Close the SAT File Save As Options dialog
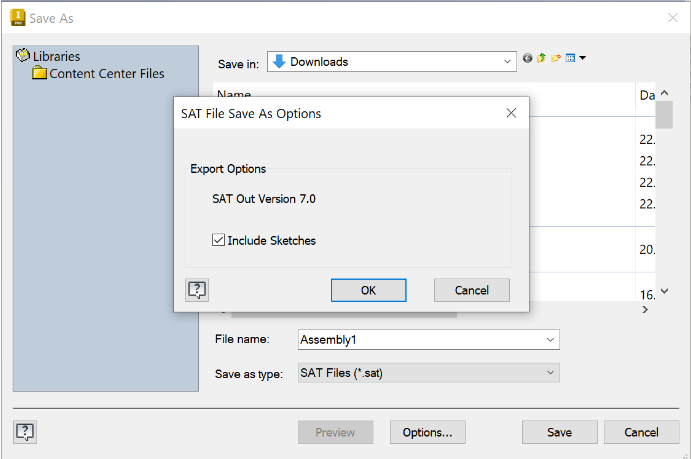 (x=511, y=113)
